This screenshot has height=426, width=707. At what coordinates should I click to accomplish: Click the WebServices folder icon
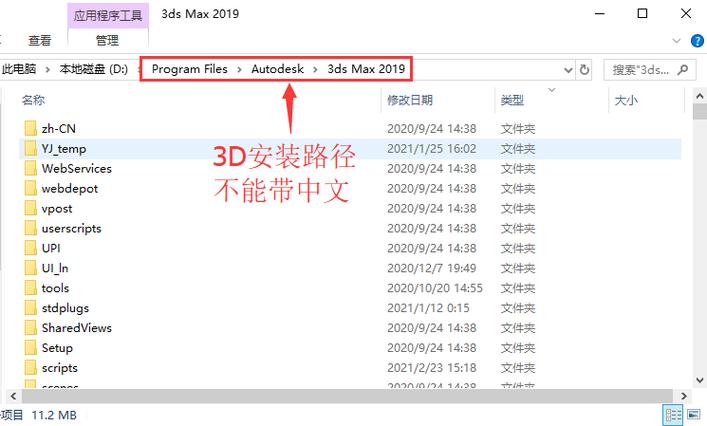[x=31, y=168]
